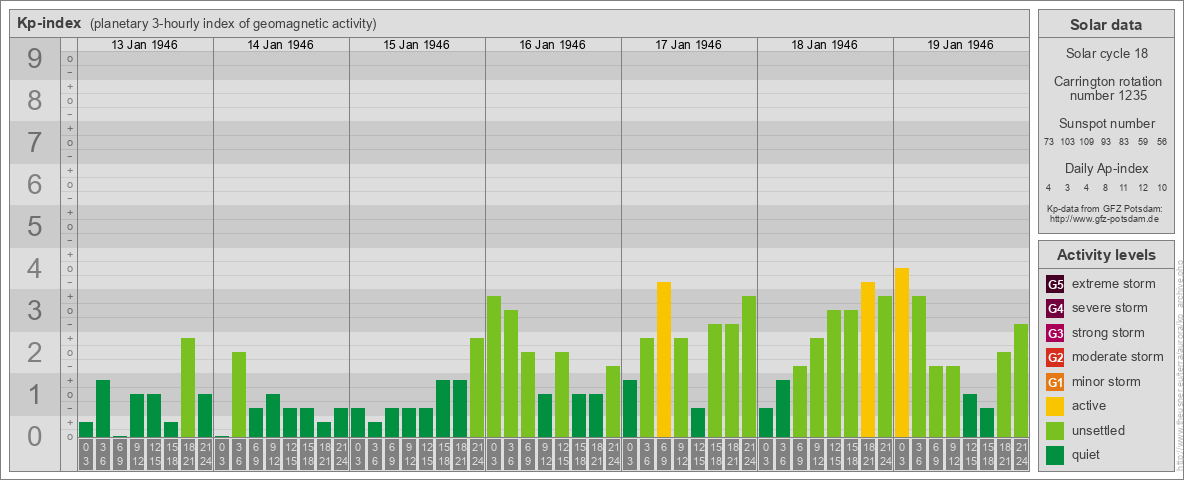The height and width of the screenshot is (480, 1184).
Task: Click the light green bar on 14 Jan, 3-6 h
Action: [x=239, y=394]
